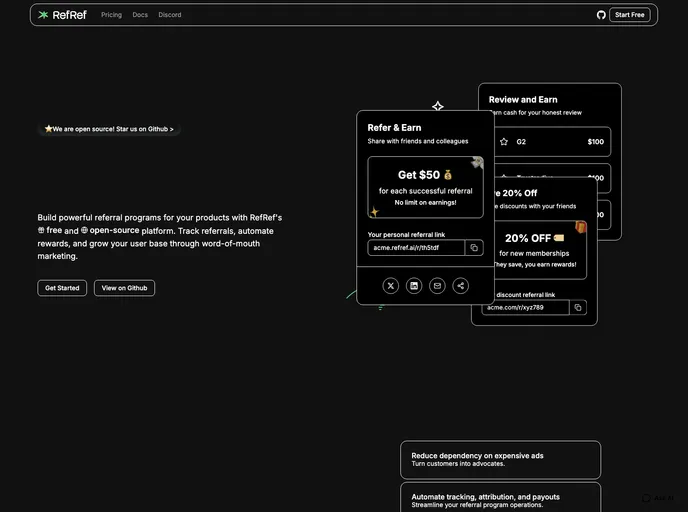The image size is (688, 512).
Task: Click the 'Review and Earn' heading
Action: click(x=523, y=100)
